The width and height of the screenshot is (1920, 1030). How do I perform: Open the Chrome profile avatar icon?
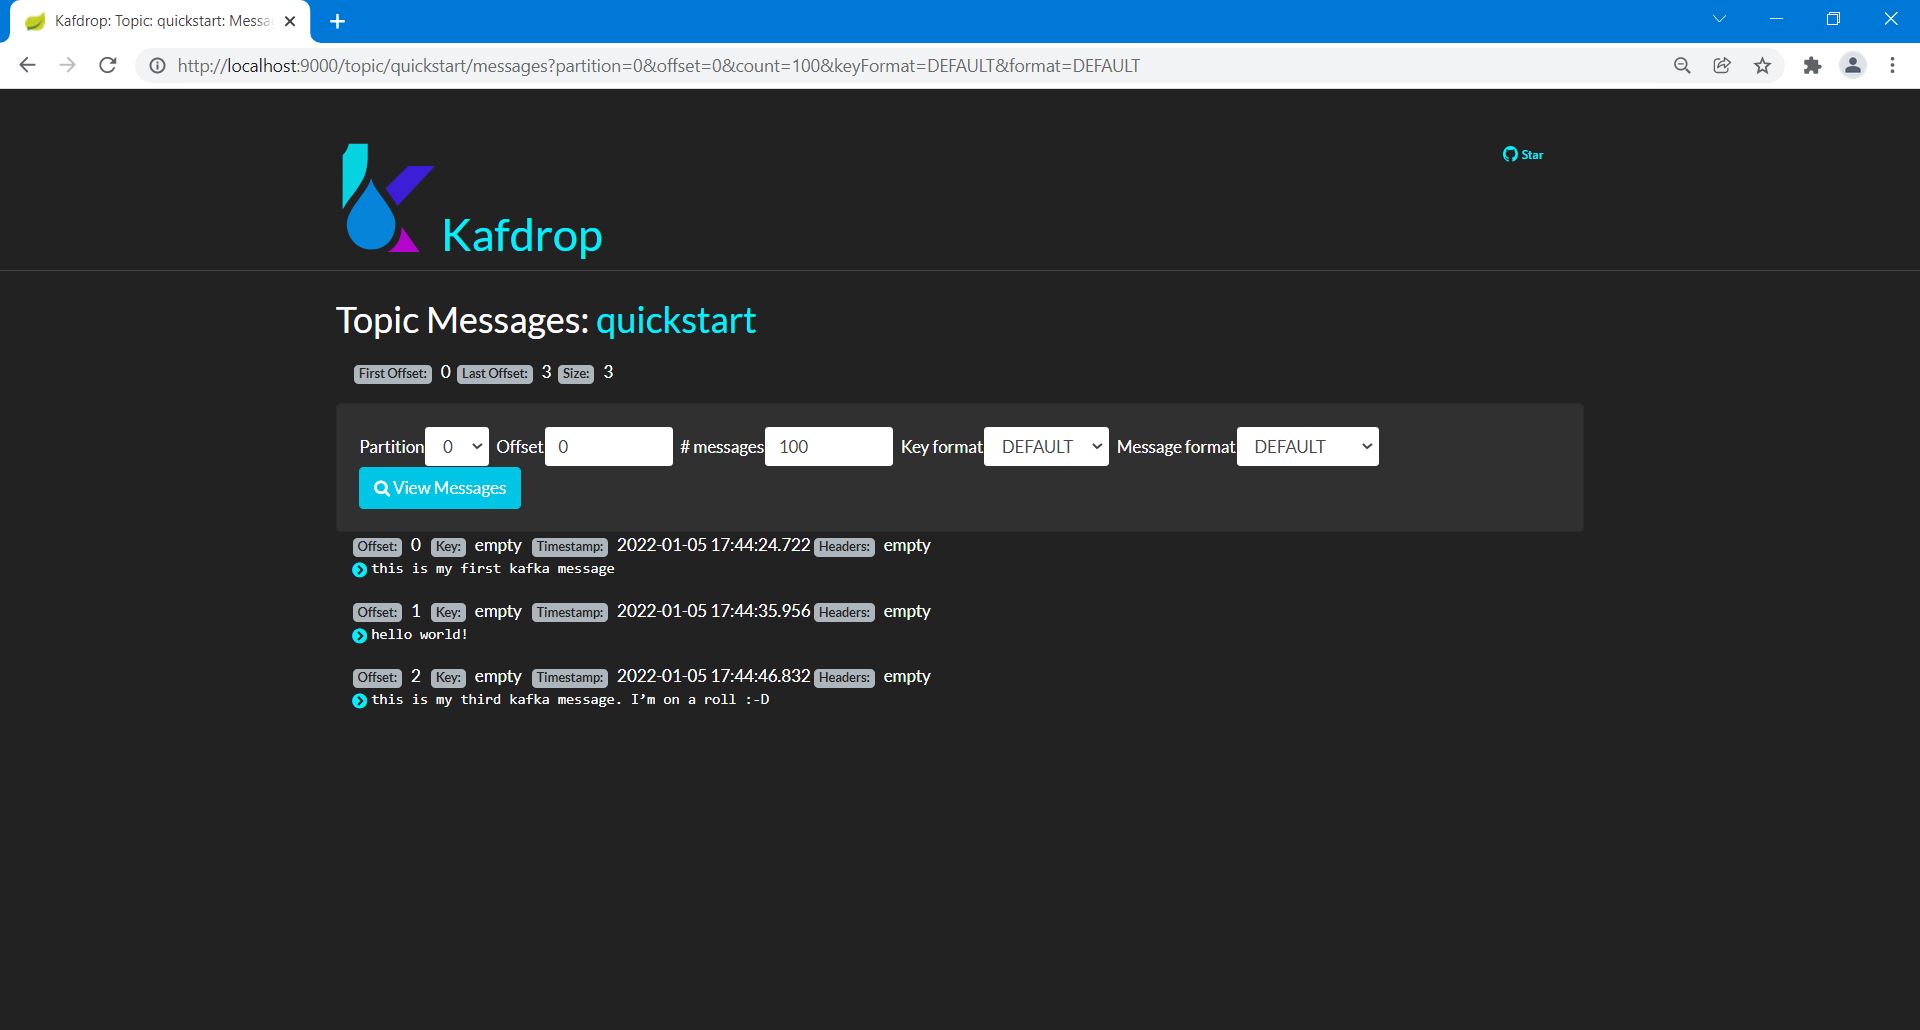1852,66
